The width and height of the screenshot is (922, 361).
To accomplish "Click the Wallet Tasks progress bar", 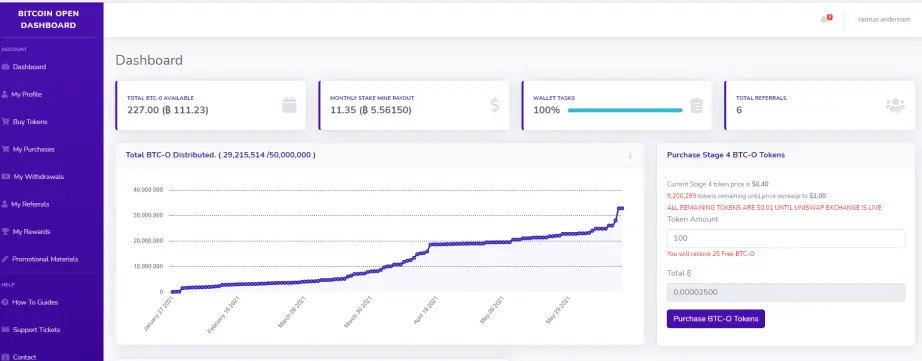I will 624,110.
